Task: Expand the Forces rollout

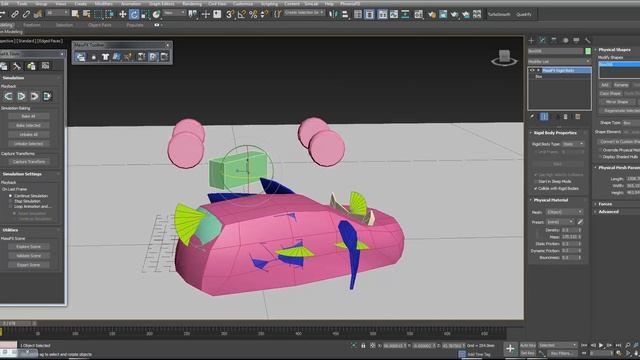Action: pyautogui.click(x=605, y=204)
